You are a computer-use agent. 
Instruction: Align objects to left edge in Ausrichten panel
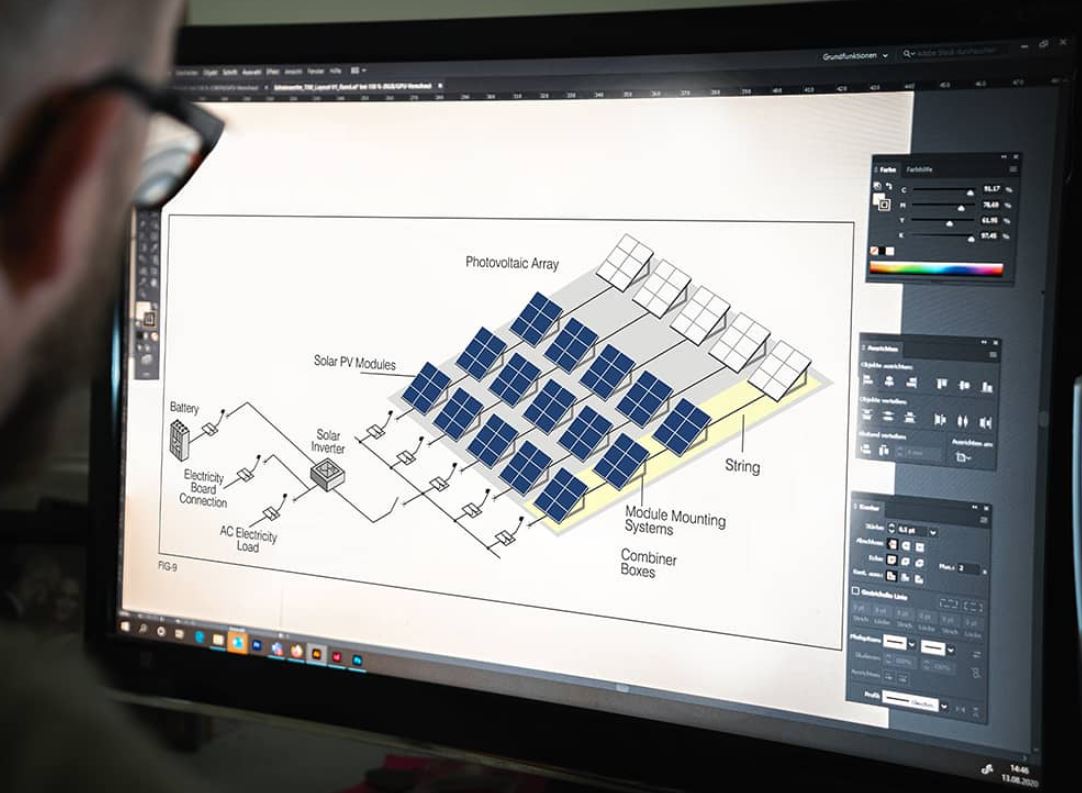click(867, 380)
